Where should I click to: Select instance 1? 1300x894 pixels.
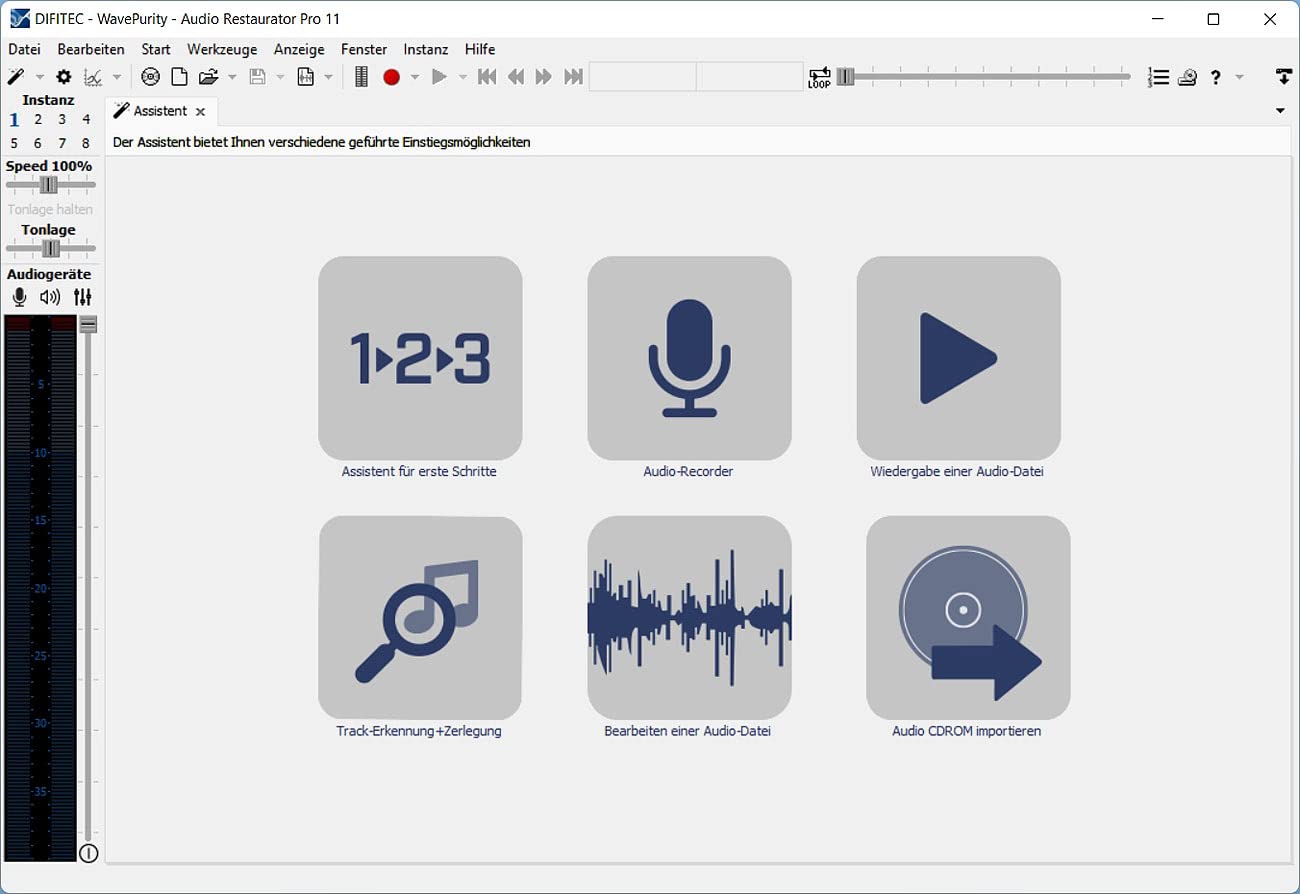(x=14, y=120)
